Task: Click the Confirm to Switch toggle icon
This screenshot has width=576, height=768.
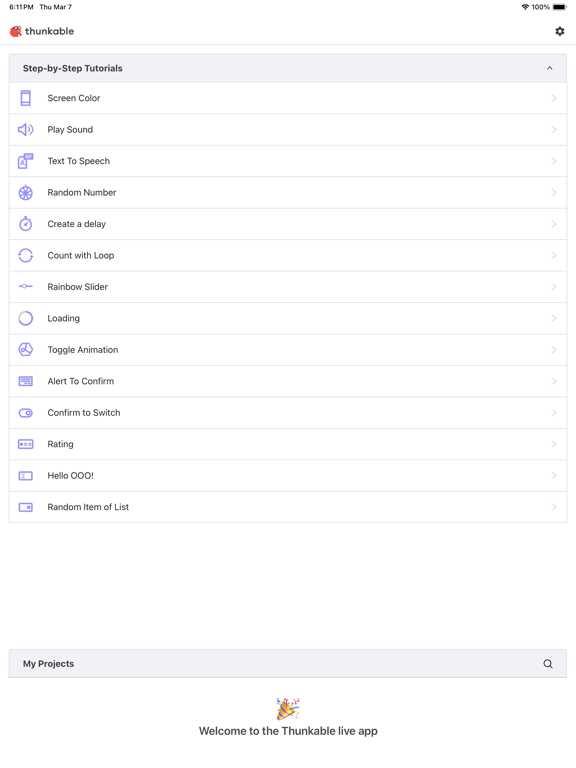Action: coord(25,413)
